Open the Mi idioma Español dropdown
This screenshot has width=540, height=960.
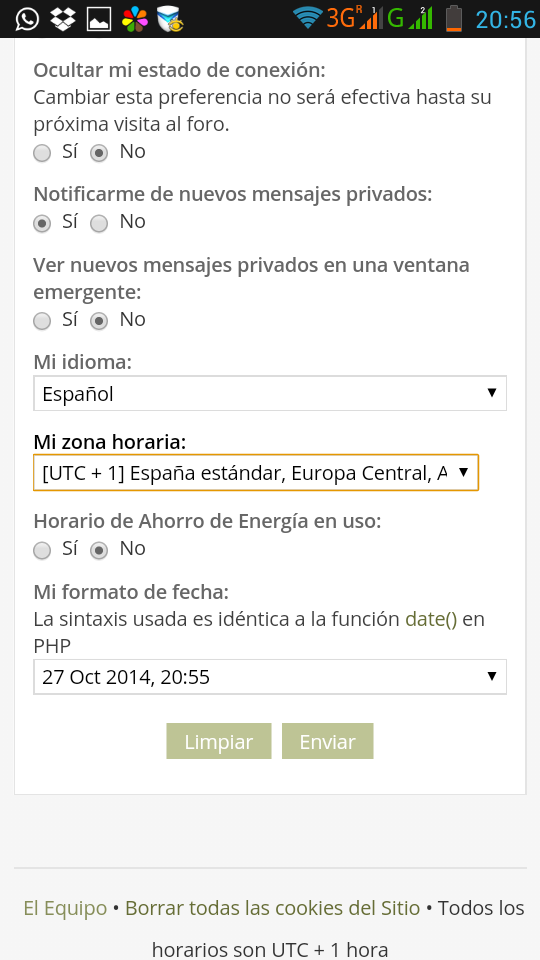pos(270,393)
